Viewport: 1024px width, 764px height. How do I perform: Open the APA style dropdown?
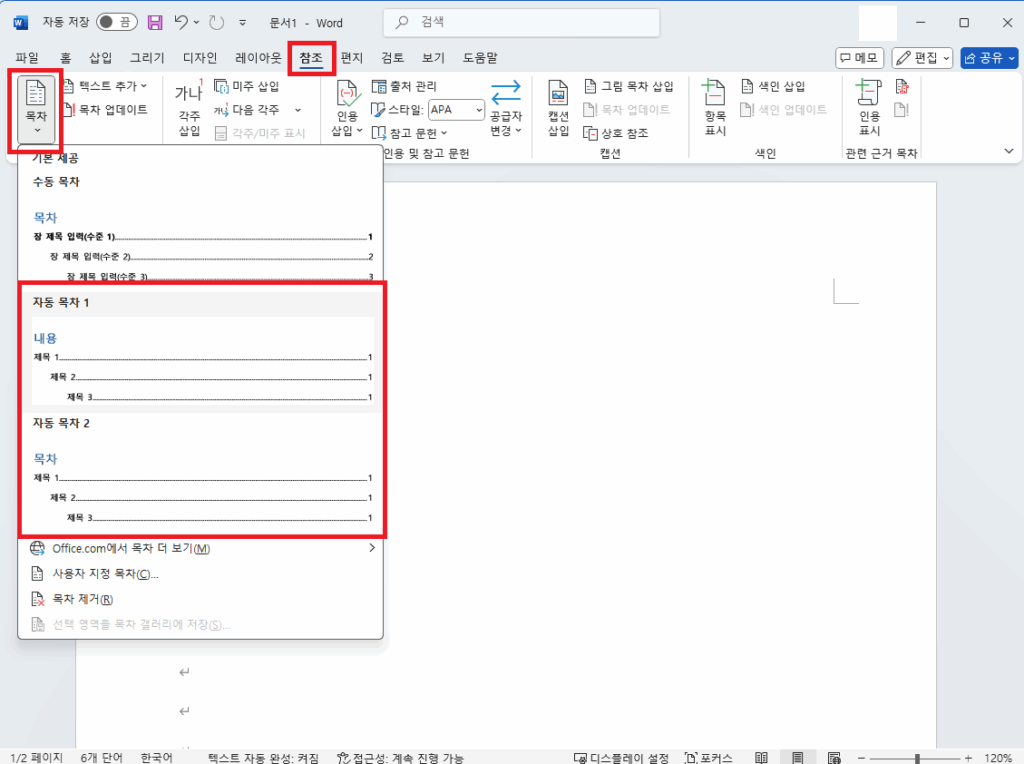(456, 109)
